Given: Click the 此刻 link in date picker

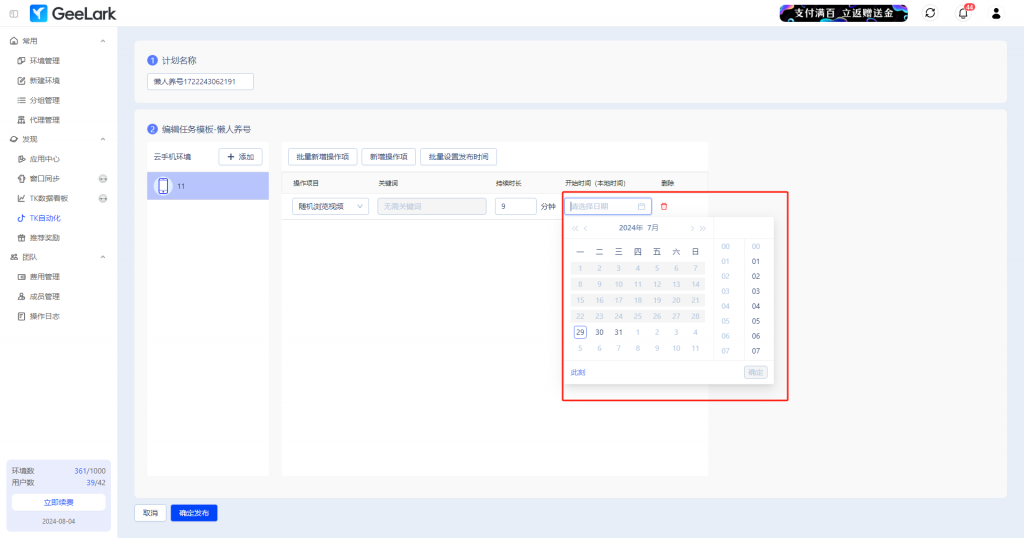Looking at the screenshot, I should tap(578, 372).
